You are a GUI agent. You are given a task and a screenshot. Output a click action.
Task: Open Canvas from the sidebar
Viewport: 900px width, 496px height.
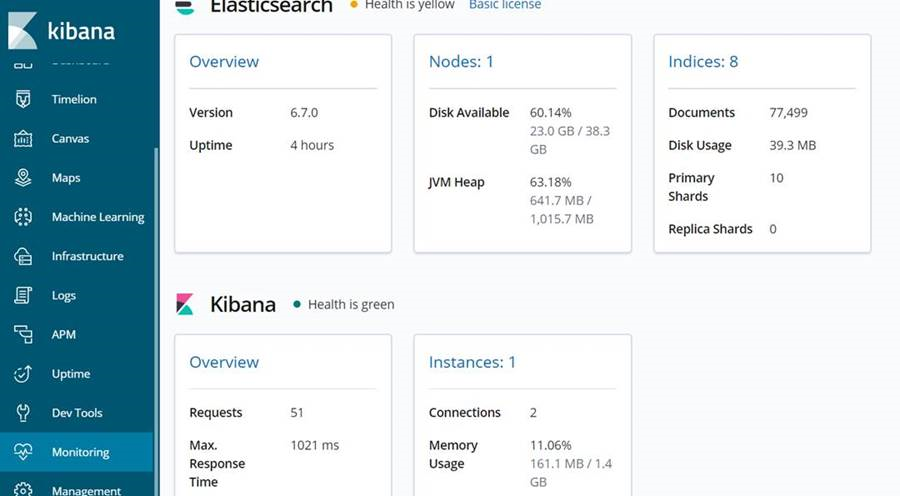[x=70, y=138]
